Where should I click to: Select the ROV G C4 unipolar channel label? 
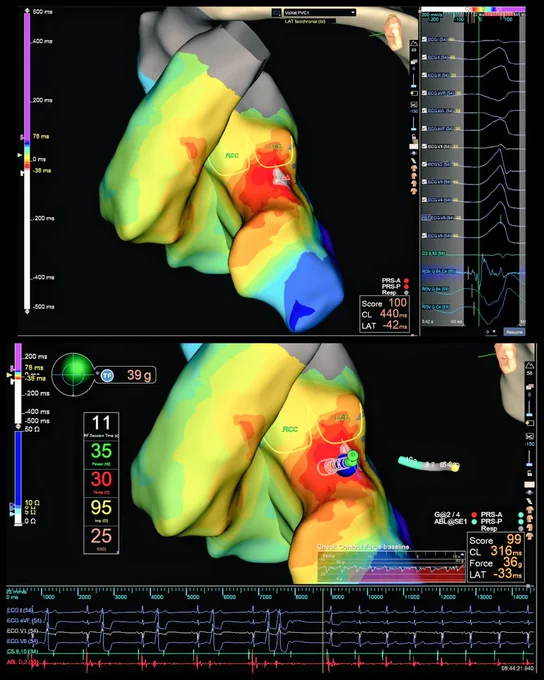pos(436,307)
